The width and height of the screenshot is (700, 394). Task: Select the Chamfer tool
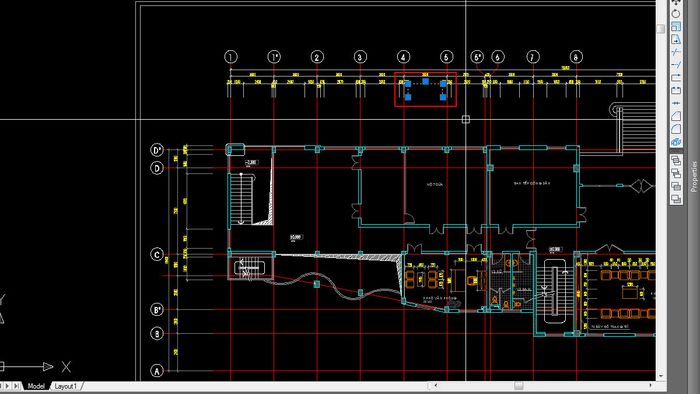pyautogui.click(x=676, y=116)
